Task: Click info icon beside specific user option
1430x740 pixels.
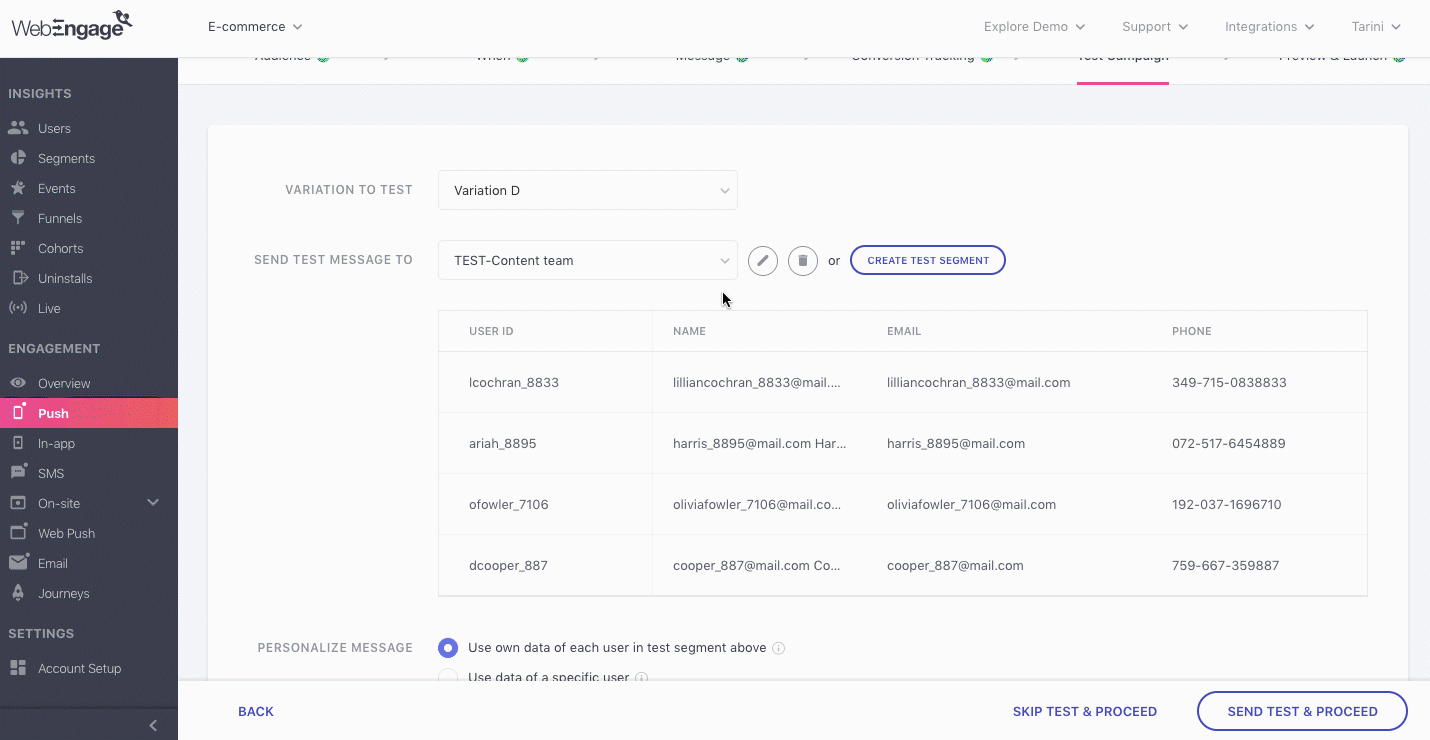Action: [x=642, y=678]
